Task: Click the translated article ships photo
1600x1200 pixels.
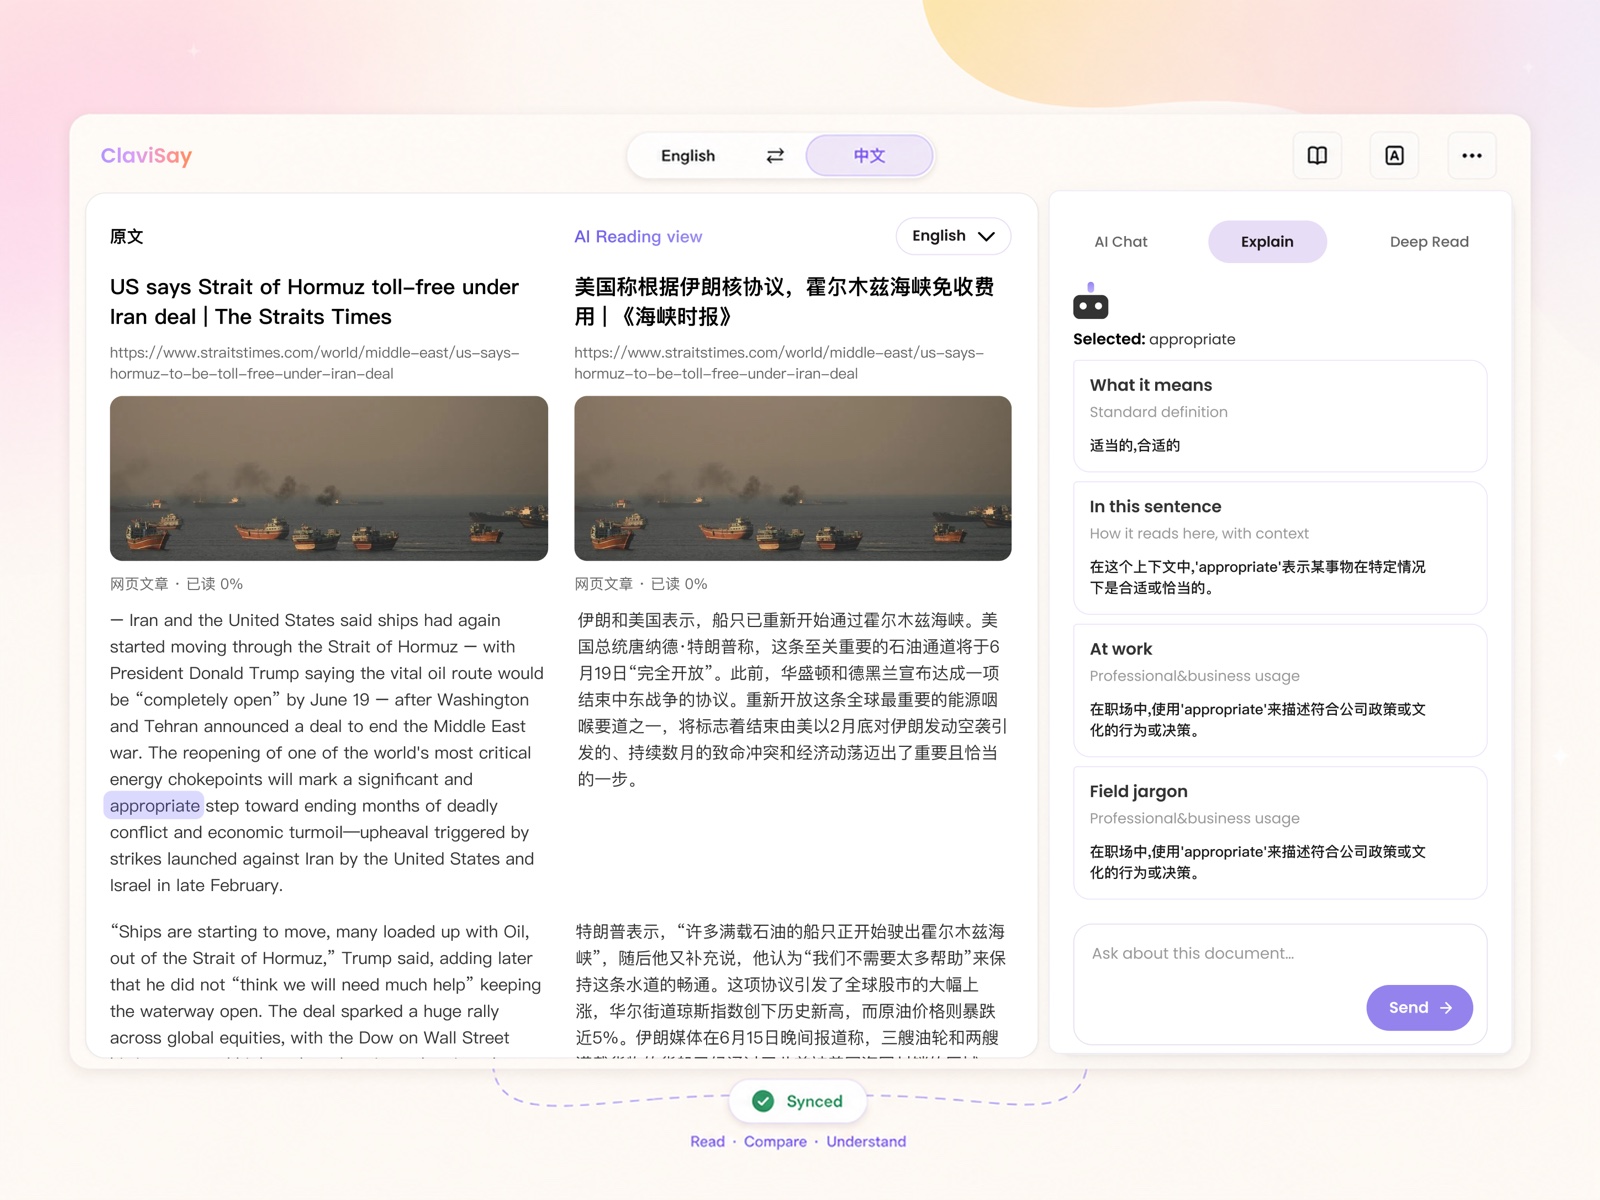Action: click(793, 478)
